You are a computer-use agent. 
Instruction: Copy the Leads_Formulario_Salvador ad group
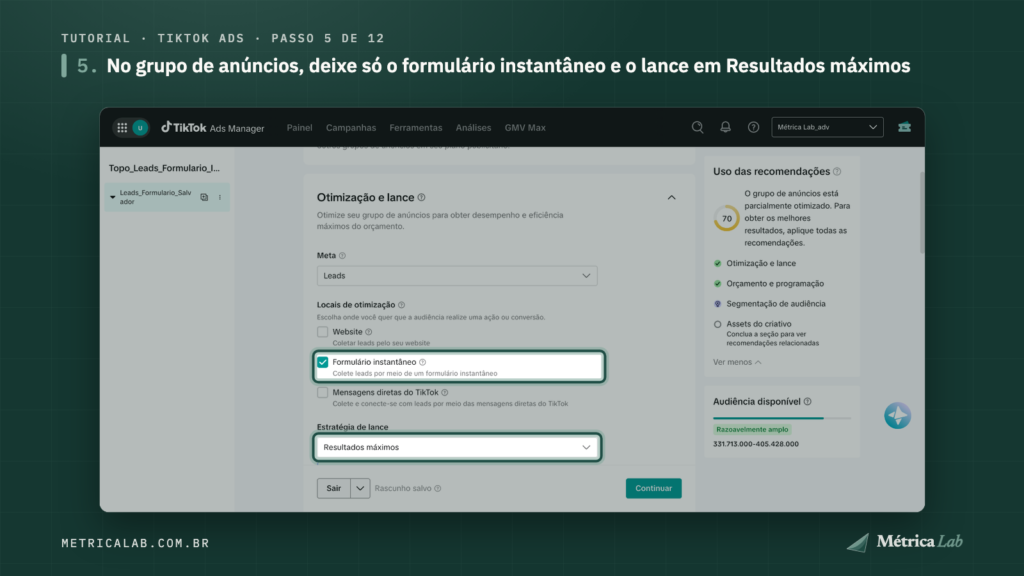click(x=204, y=197)
